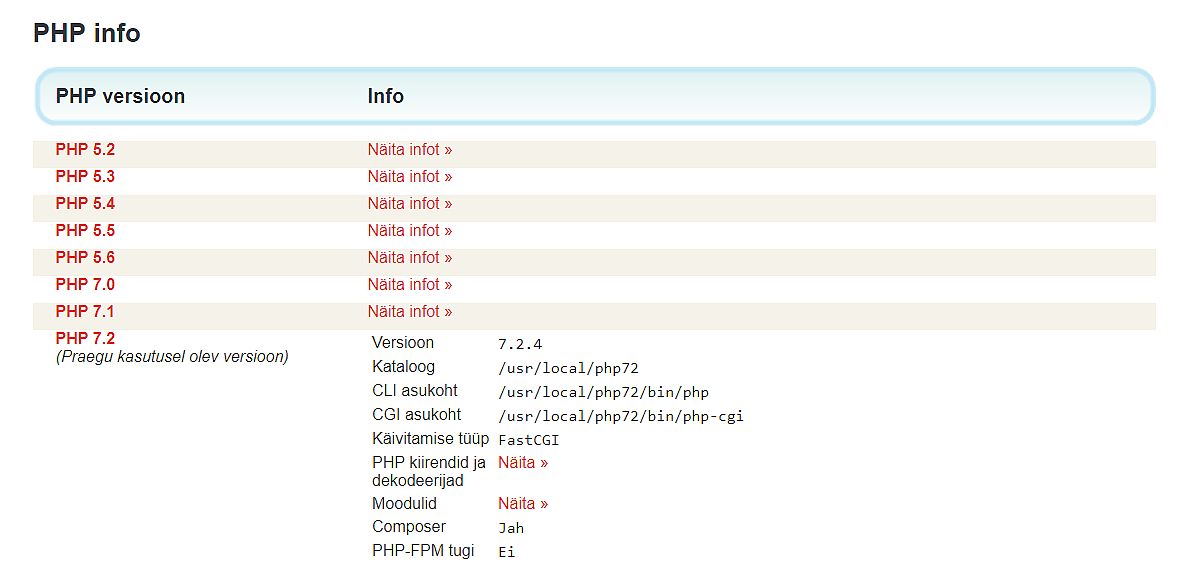Expand 'Näita infot' in PHP 5.5 row
The image size is (1188, 569).
pos(409,231)
